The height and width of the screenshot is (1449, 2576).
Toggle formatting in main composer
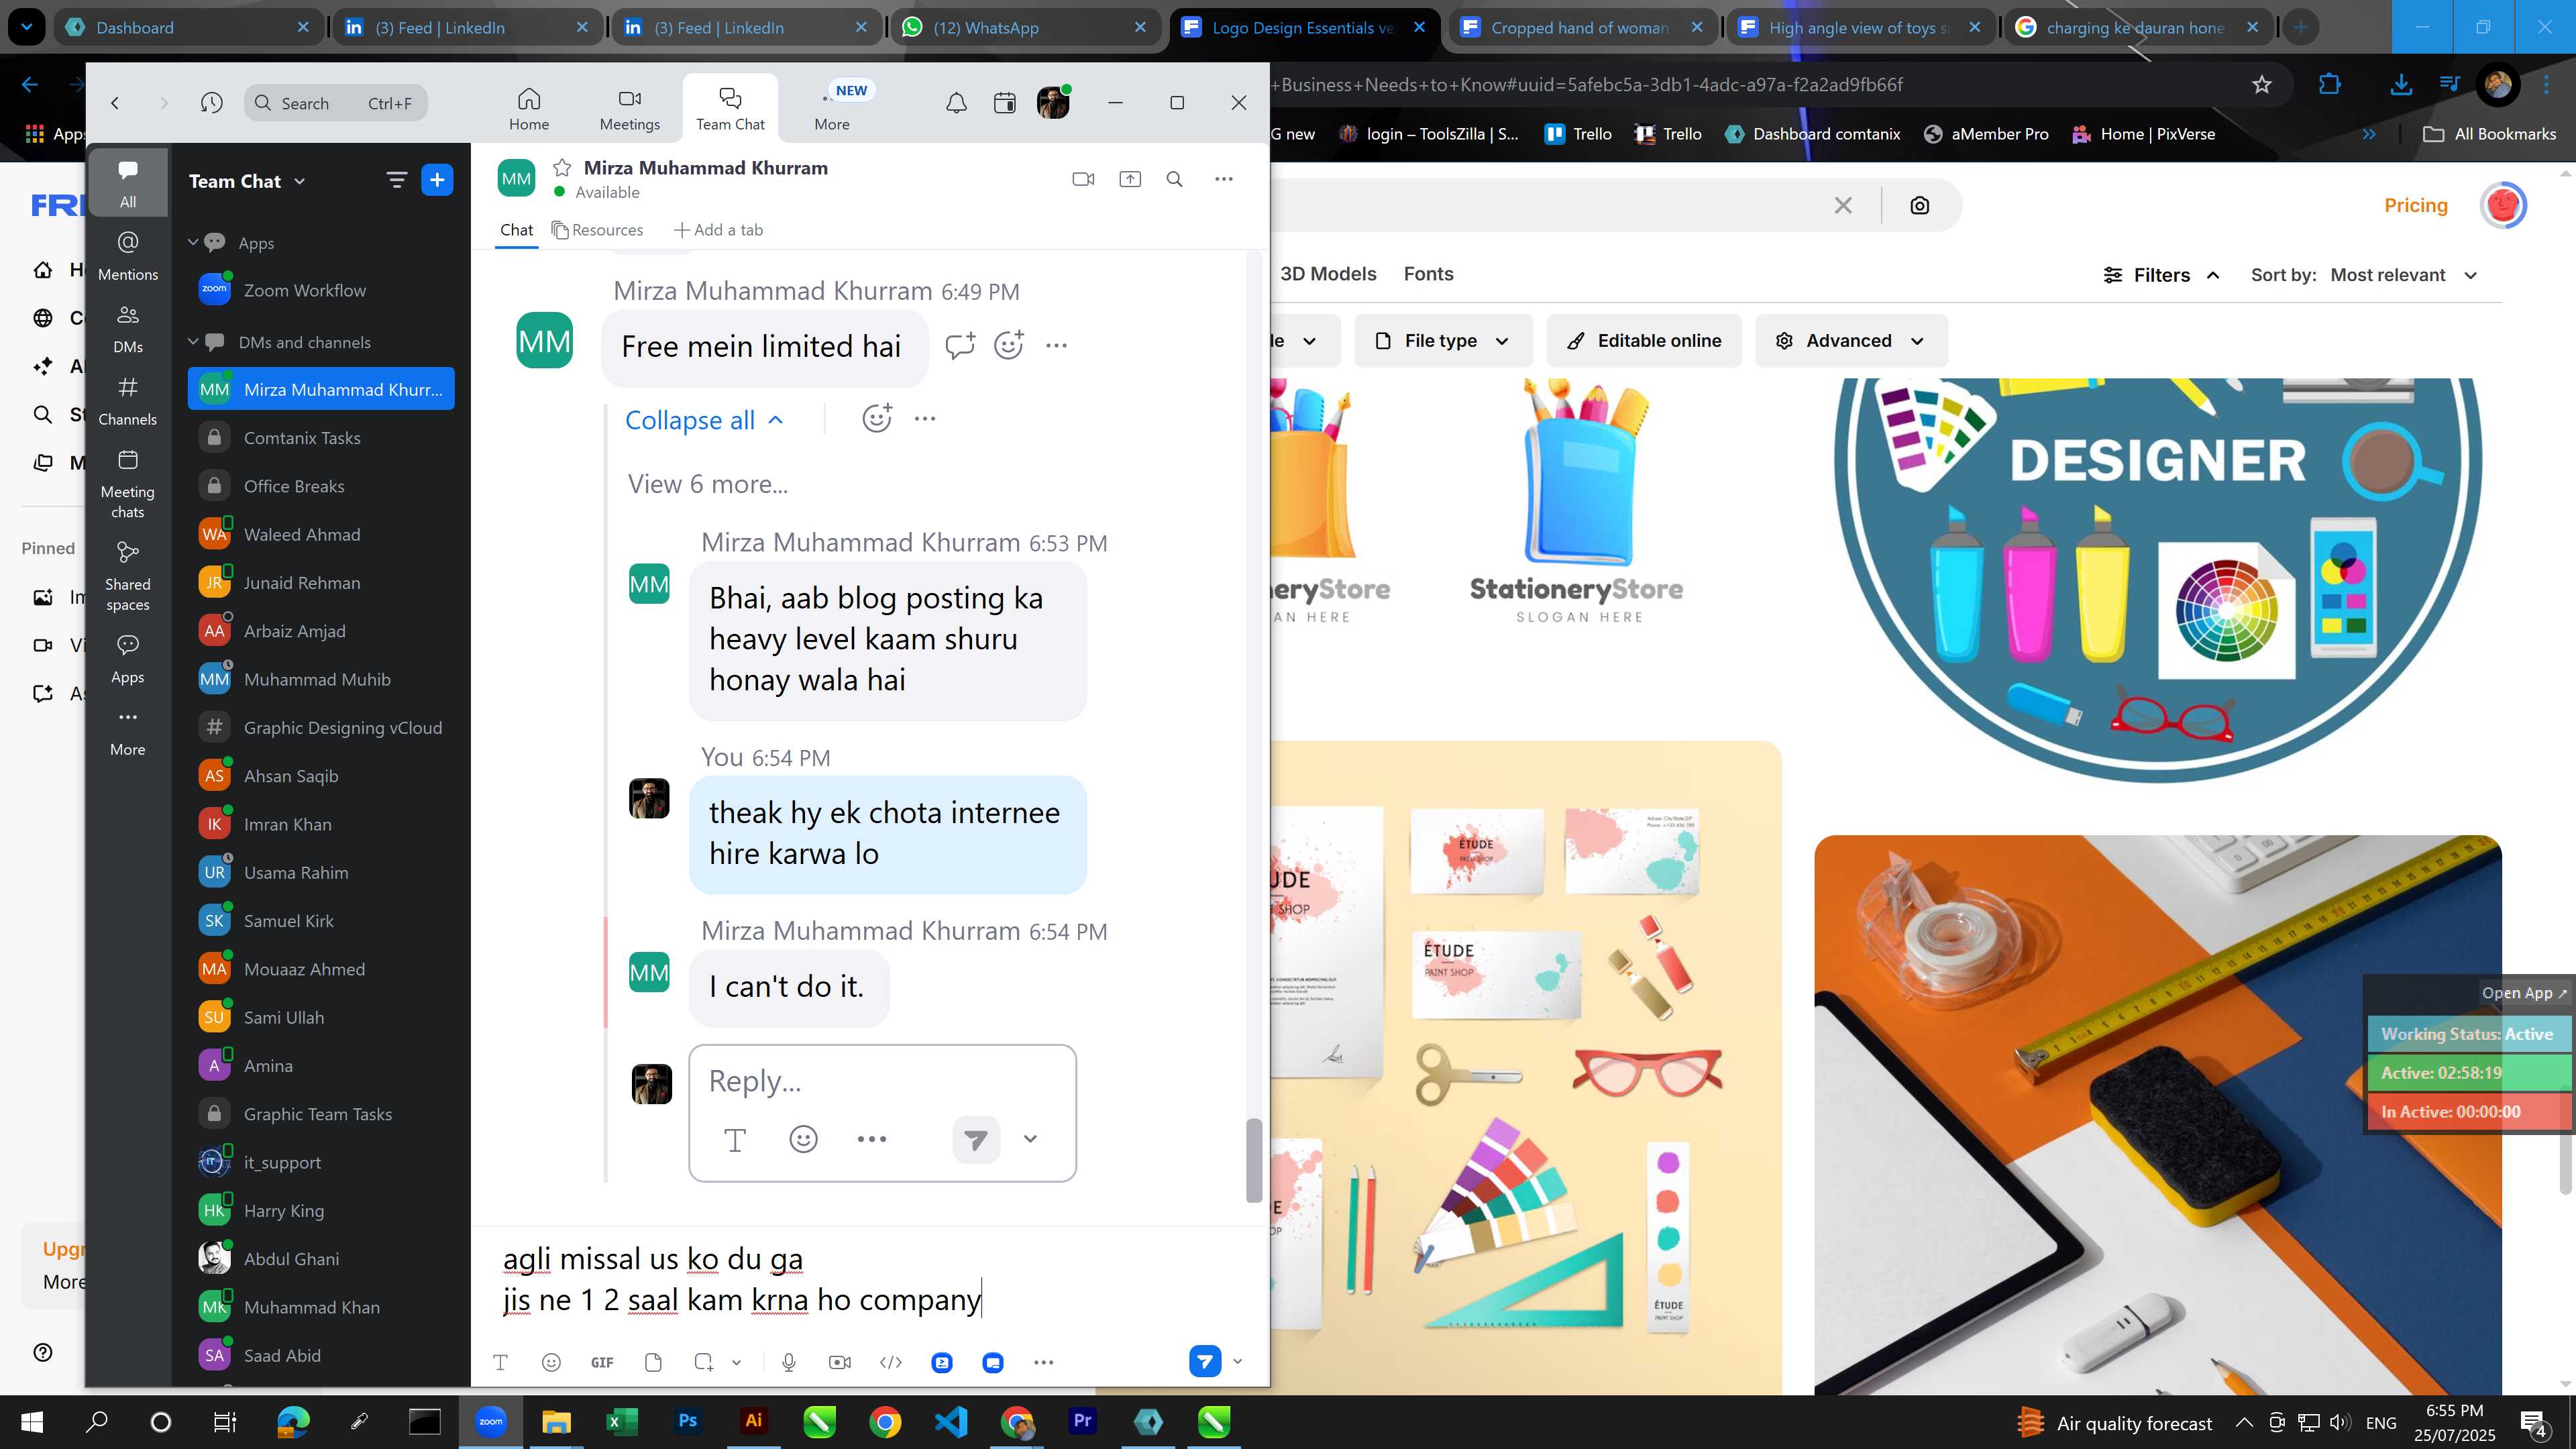[x=501, y=1362]
